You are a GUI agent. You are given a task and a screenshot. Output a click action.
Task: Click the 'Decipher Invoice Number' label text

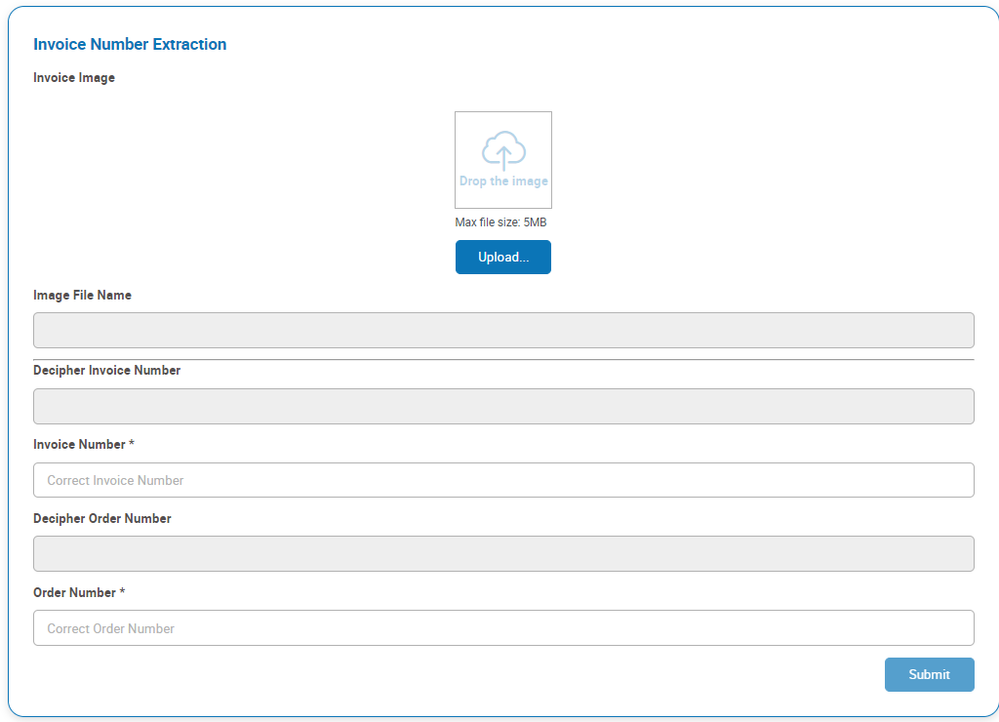tap(107, 370)
